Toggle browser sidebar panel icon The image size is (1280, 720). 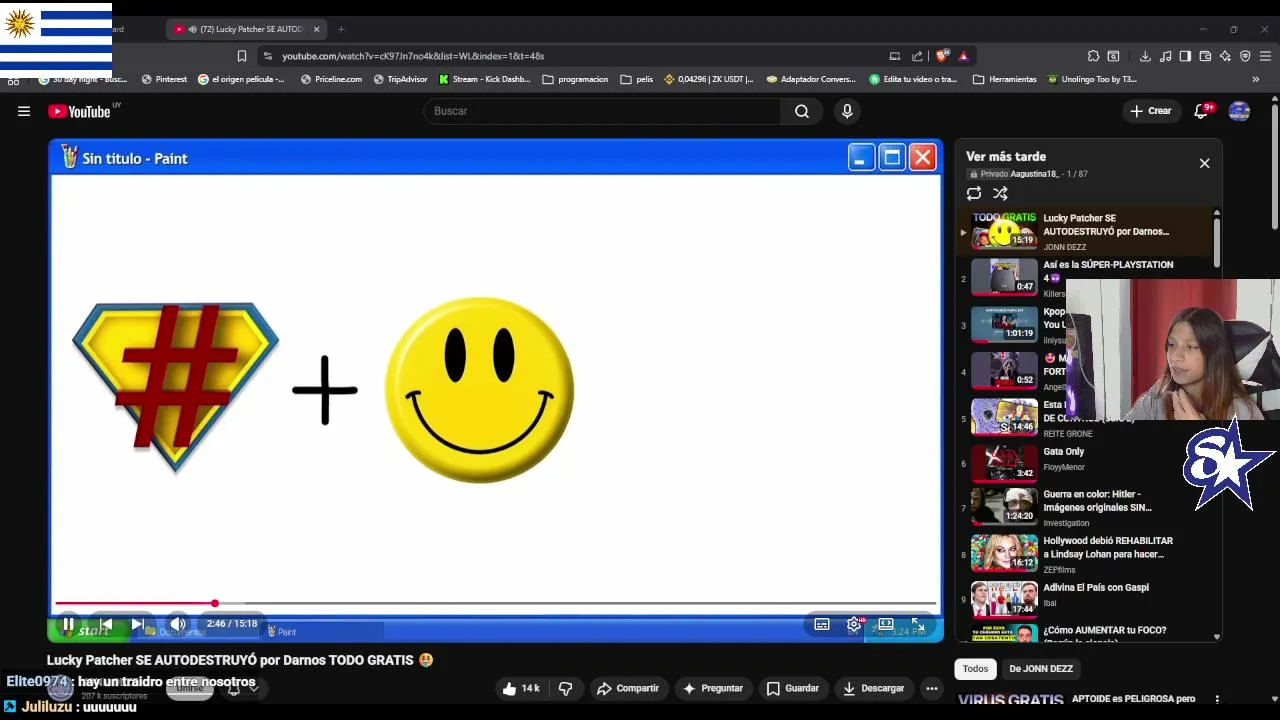point(1185,56)
